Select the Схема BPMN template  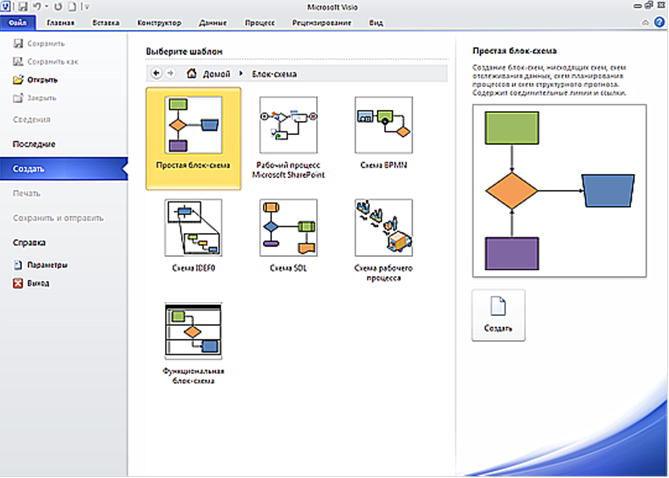pyautogui.click(x=384, y=134)
